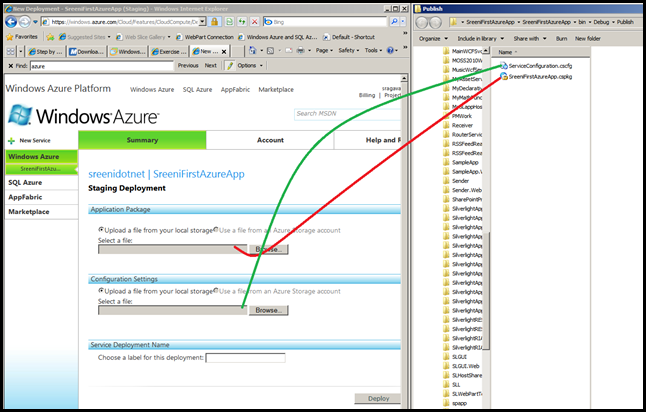Click Explorer forward button in Publish window

pos(435,23)
